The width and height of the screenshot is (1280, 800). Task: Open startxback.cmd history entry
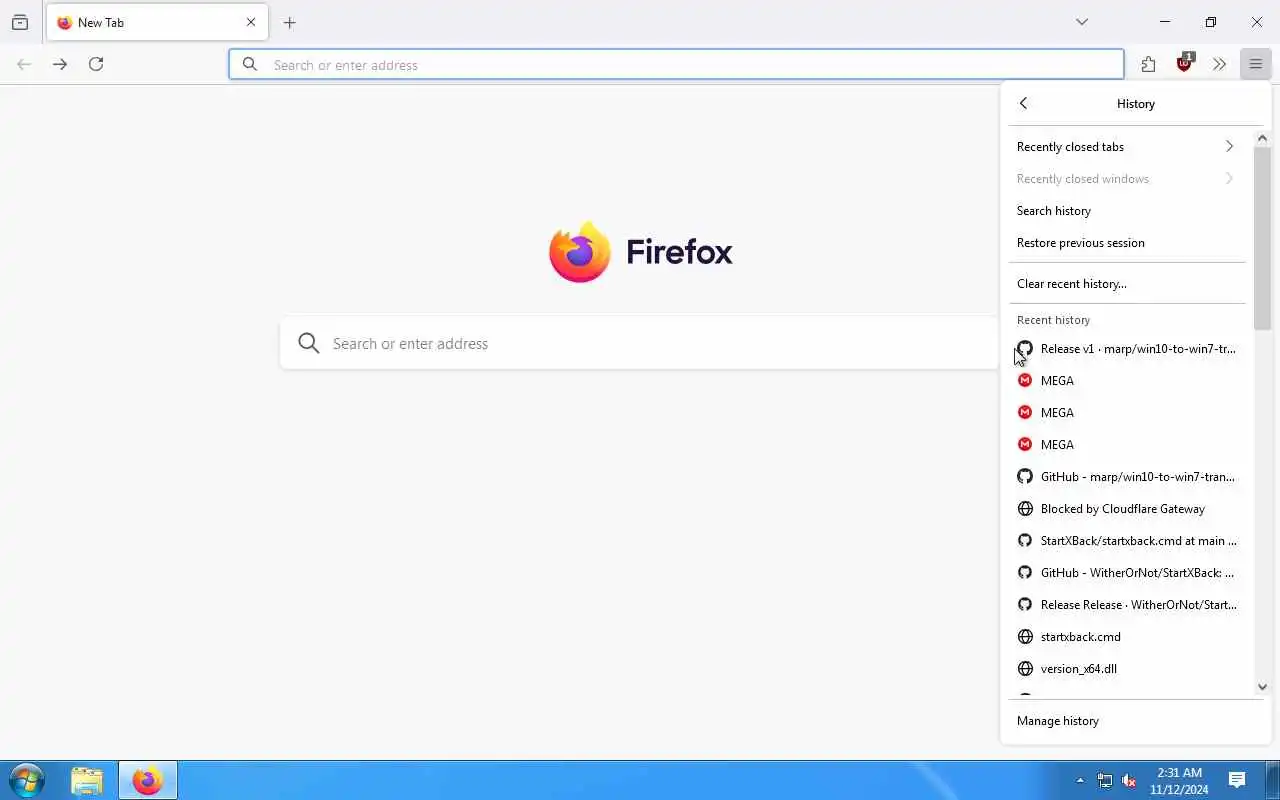tap(1126, 637)
